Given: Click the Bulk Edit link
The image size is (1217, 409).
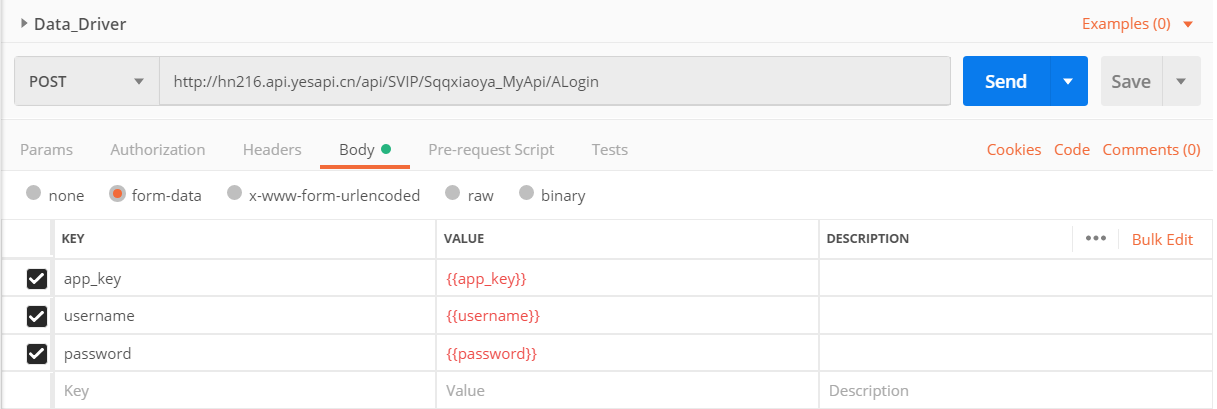Looking at the screenshot, I should pos(1162,239).
